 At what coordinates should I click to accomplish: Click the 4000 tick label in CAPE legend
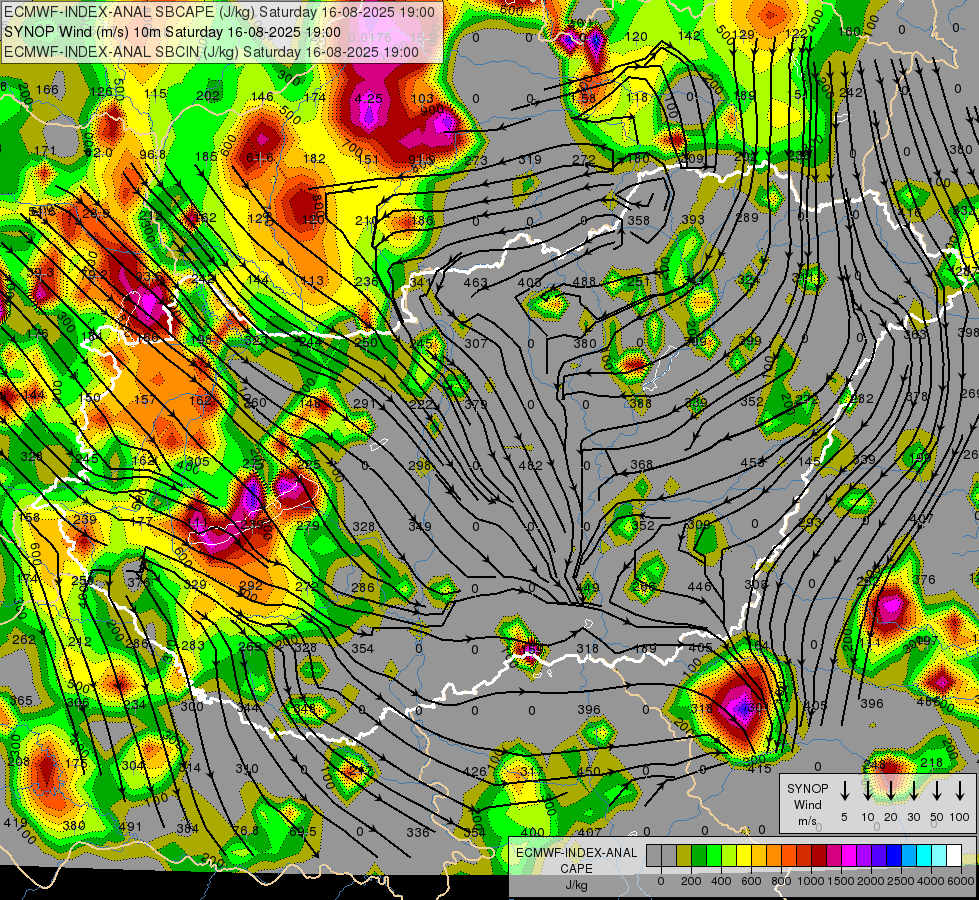pos(931,881)
